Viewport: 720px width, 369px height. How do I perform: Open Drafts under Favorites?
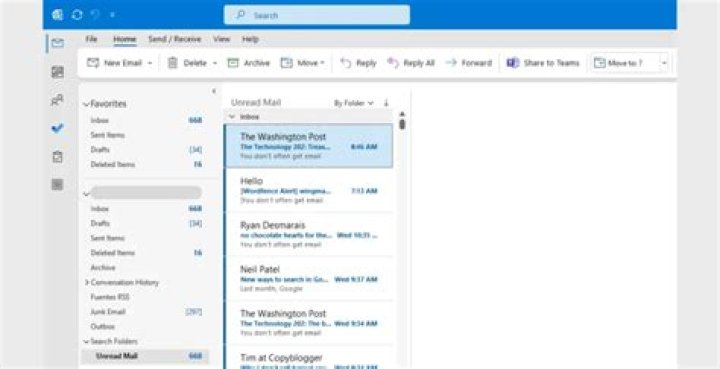[x=100, y=150]
